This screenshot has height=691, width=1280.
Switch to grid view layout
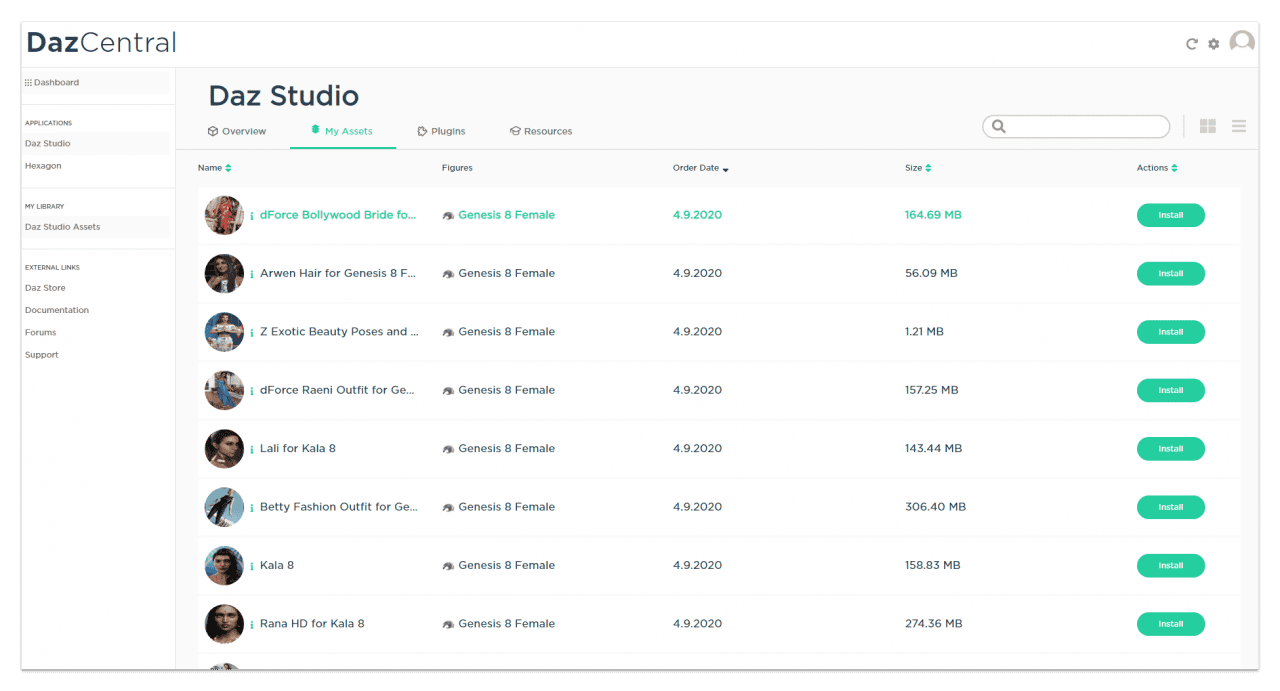(1208, 126)
